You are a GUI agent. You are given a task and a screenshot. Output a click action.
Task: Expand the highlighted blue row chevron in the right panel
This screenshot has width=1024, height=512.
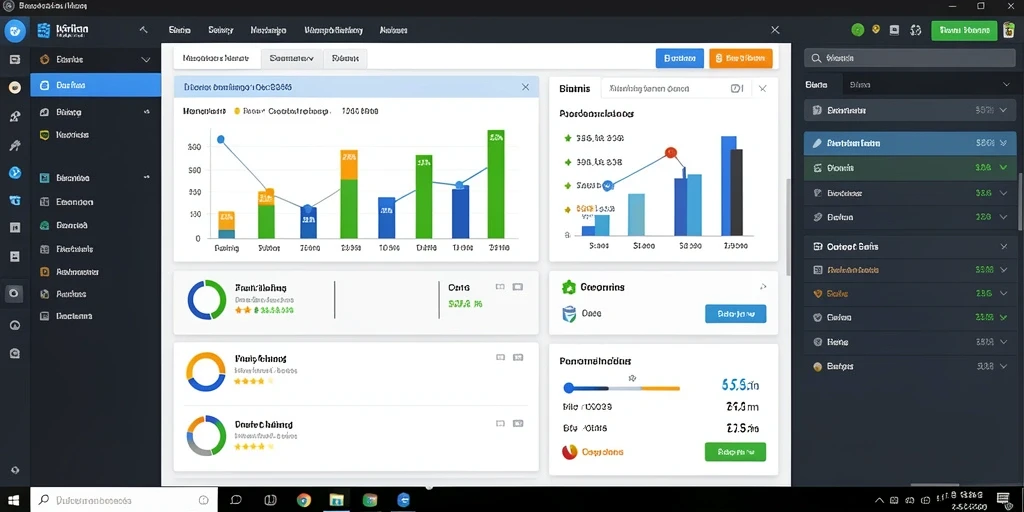click(x=1004, y=142)
